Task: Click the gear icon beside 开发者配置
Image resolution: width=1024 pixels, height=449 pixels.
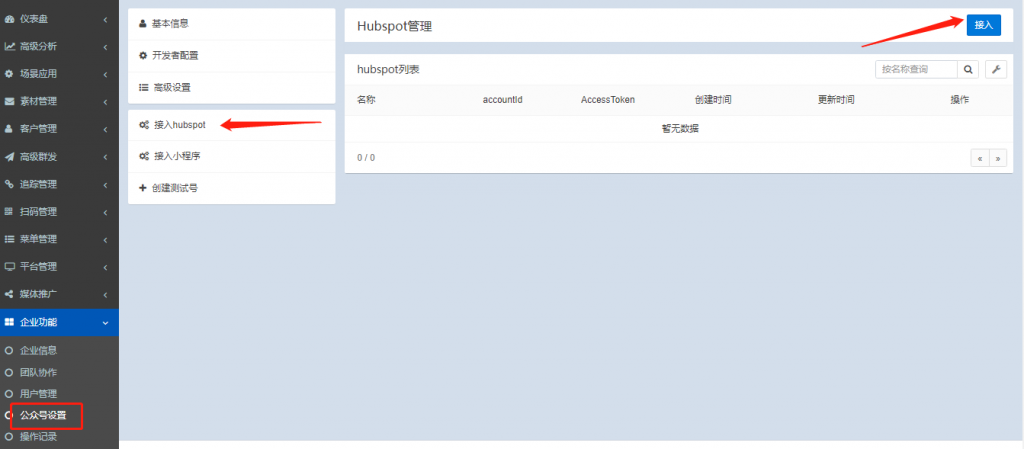Action: [143, 55]
